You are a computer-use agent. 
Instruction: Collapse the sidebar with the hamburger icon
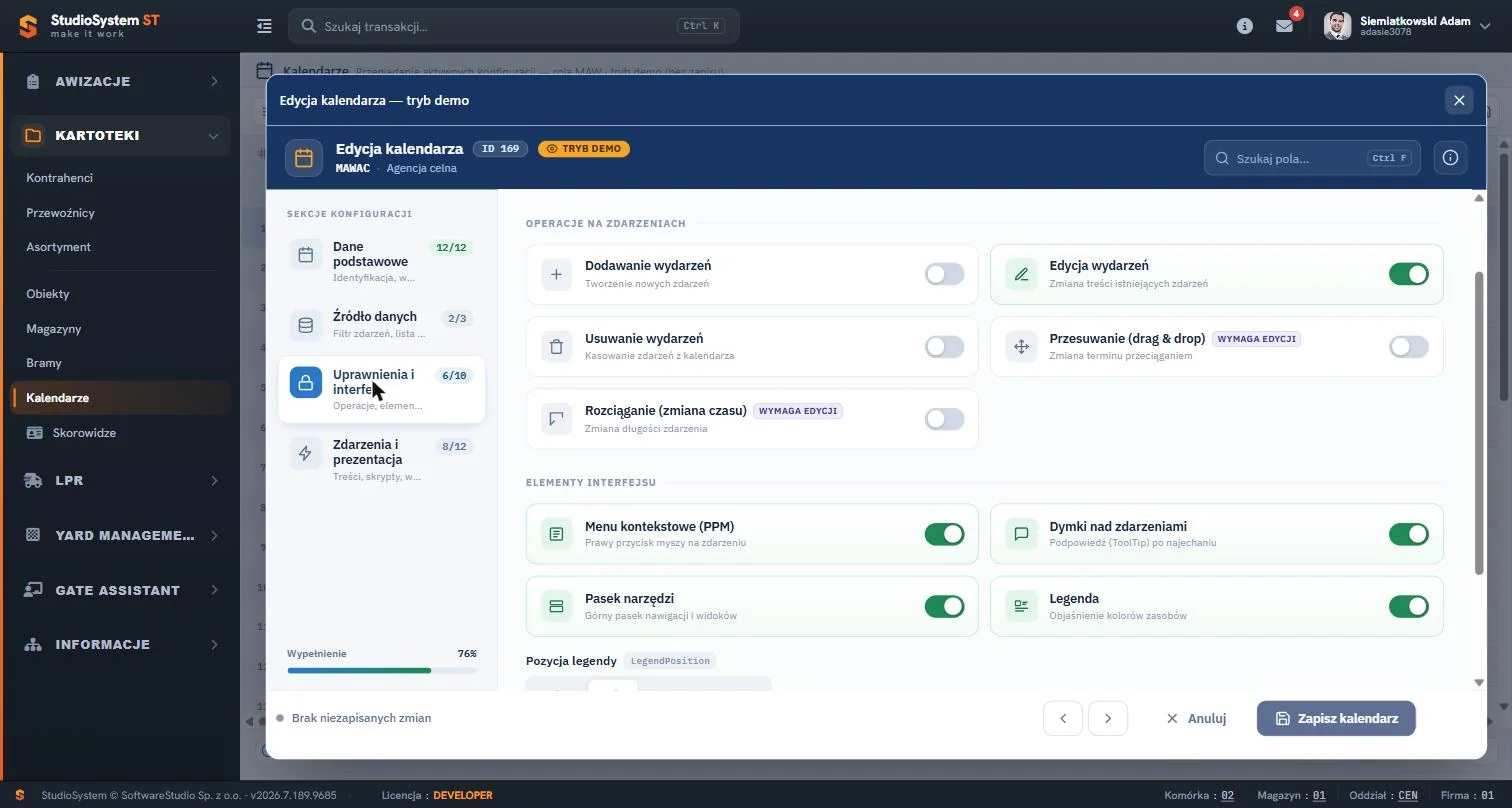coord(264,26)
